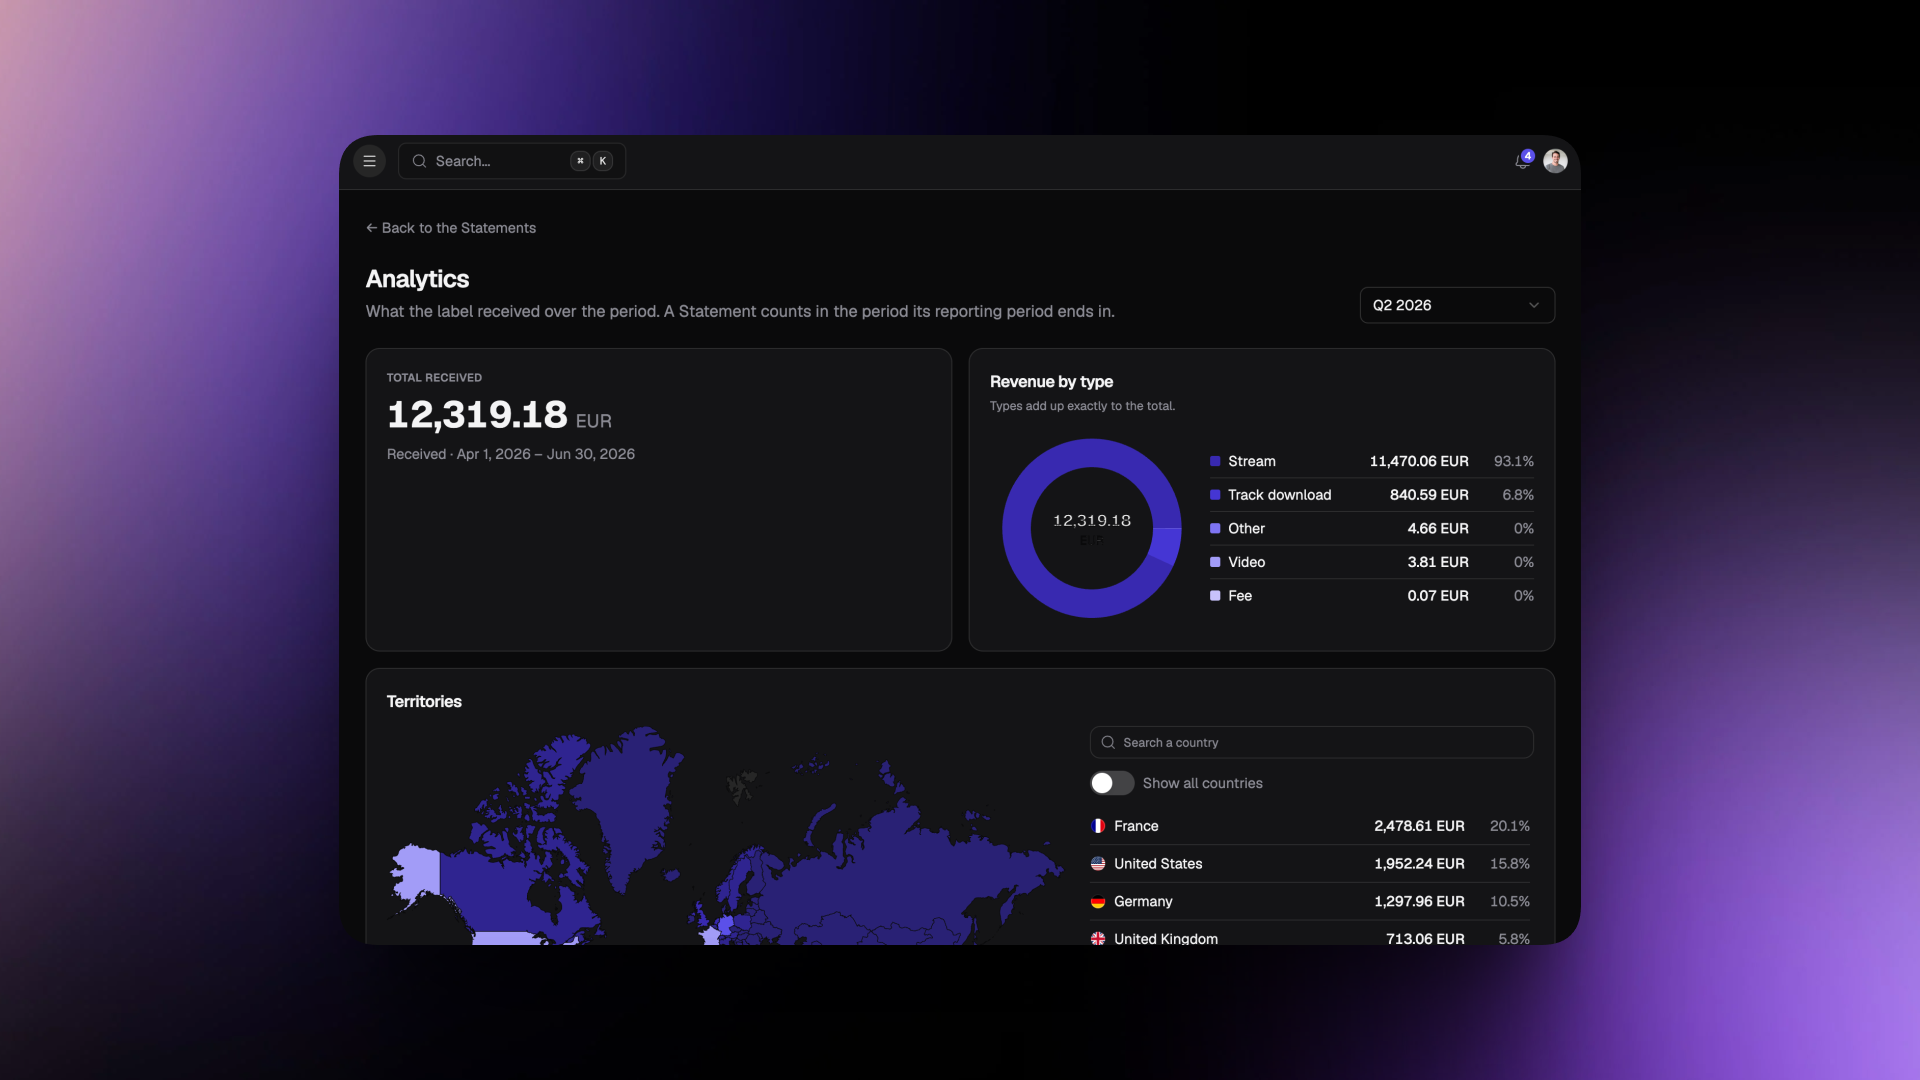Click the France flag icon
1920x1080 pixels.
pos(1098,826)
